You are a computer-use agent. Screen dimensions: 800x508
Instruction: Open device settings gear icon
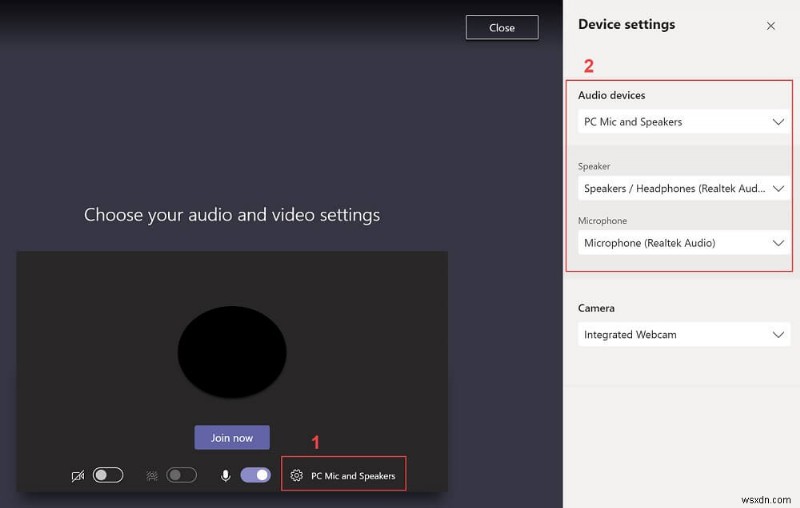pos(296,475)
